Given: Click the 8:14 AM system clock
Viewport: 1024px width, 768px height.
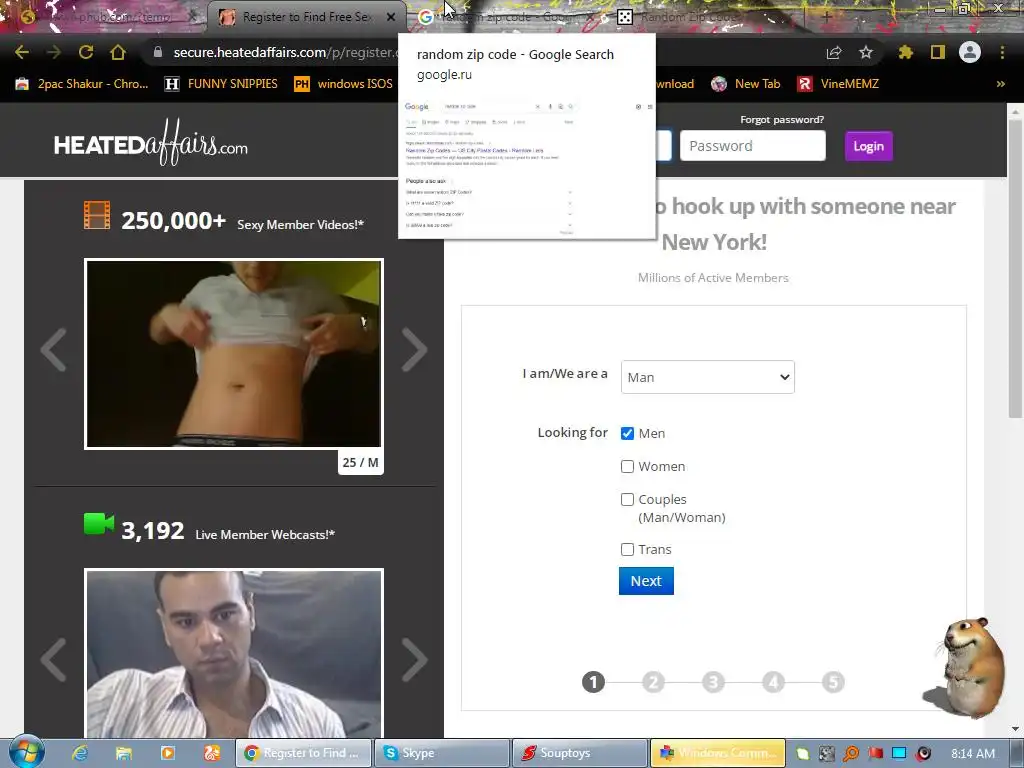Looking at the screenshot, I should point(972,753).
